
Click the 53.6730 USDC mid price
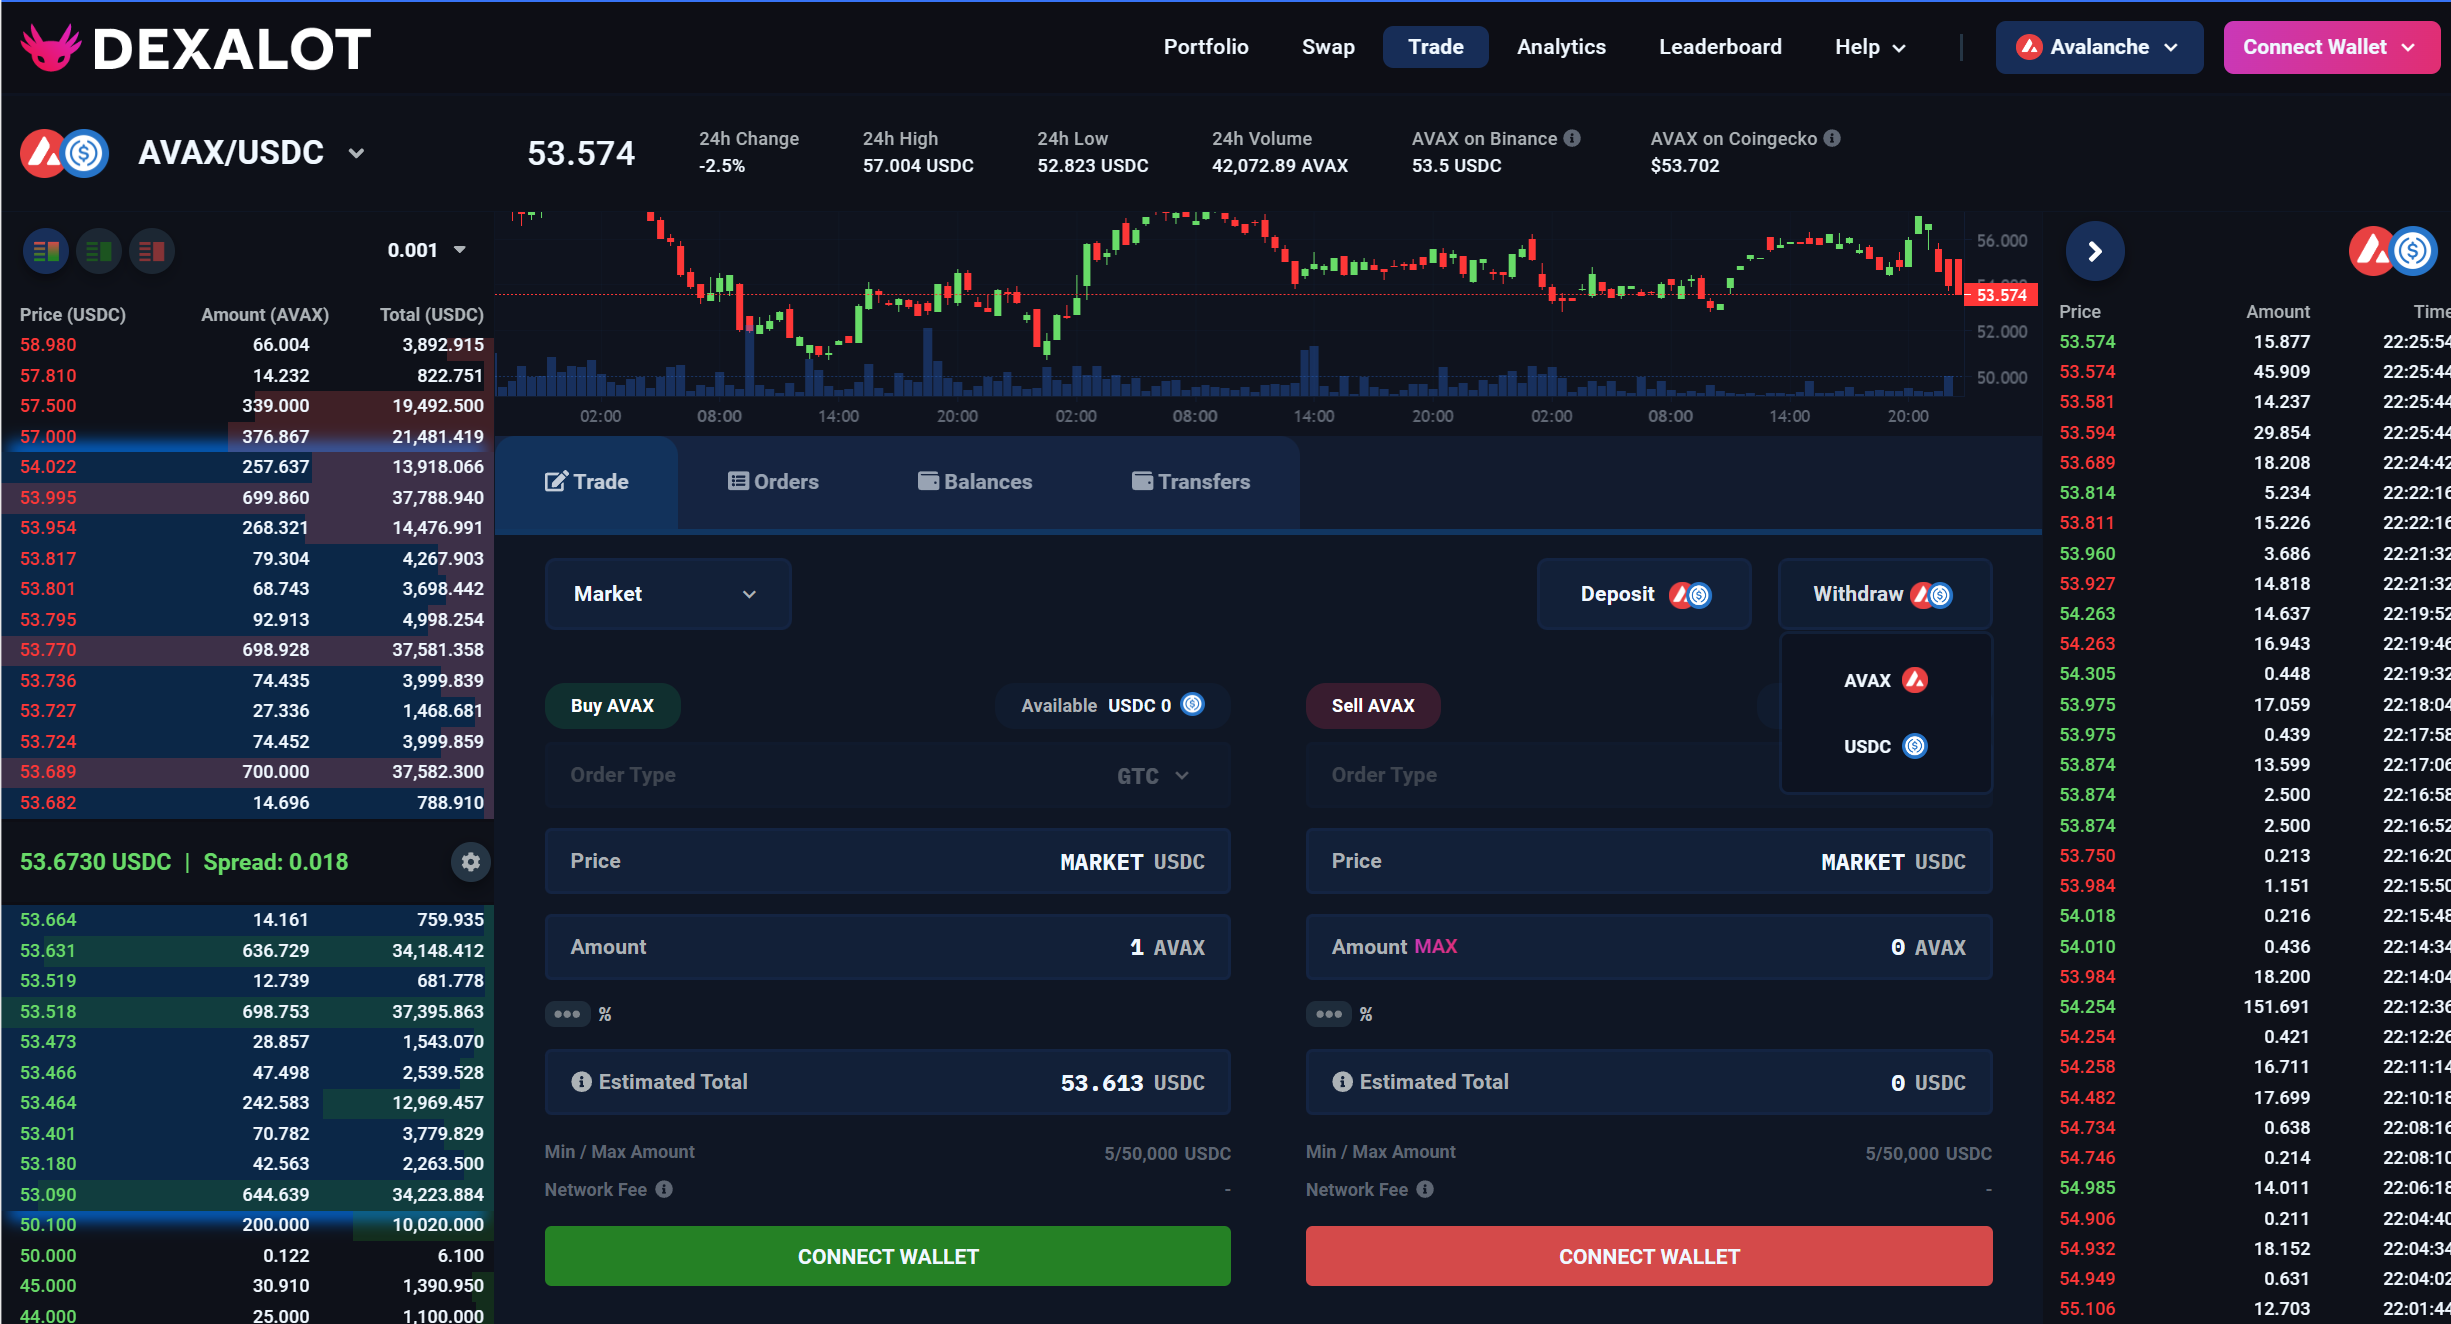(x=96, y=862)
